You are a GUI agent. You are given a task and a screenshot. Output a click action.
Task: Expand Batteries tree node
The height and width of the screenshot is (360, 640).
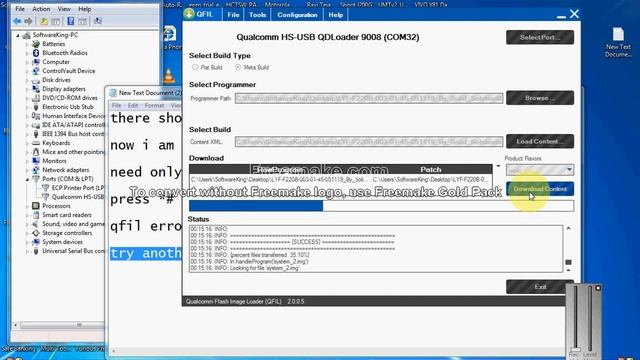(27, 44)
